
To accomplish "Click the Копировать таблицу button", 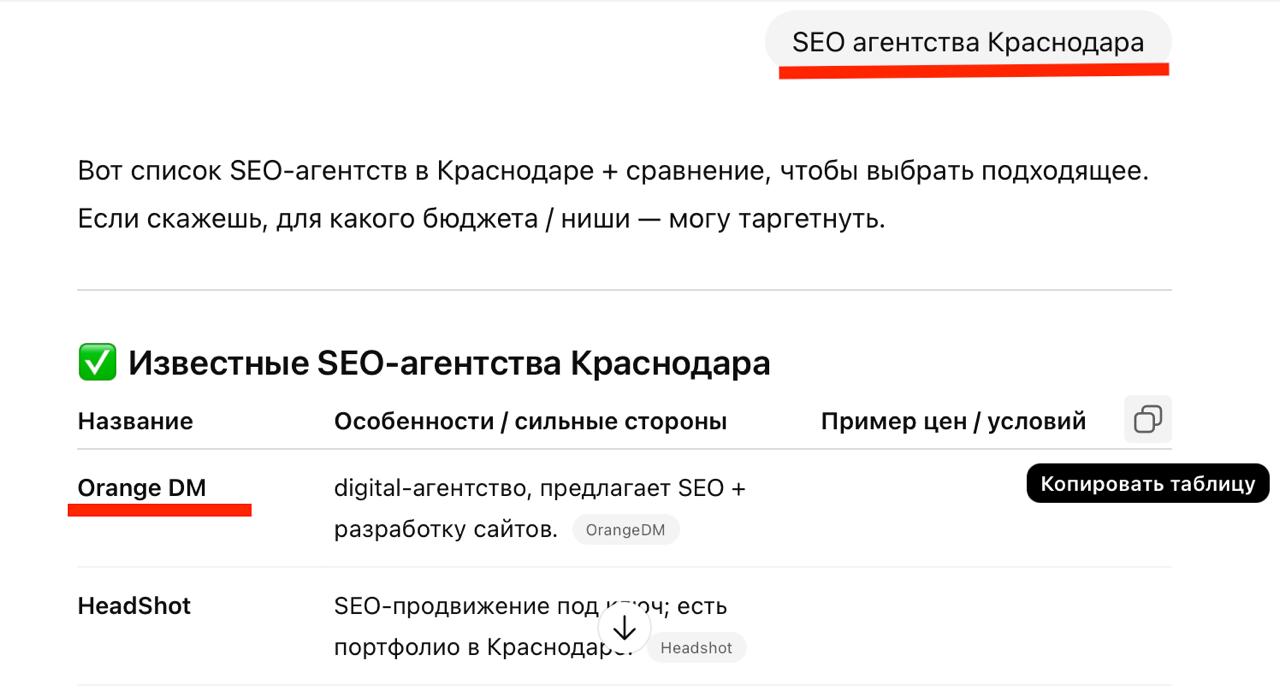I will 1147,483.
